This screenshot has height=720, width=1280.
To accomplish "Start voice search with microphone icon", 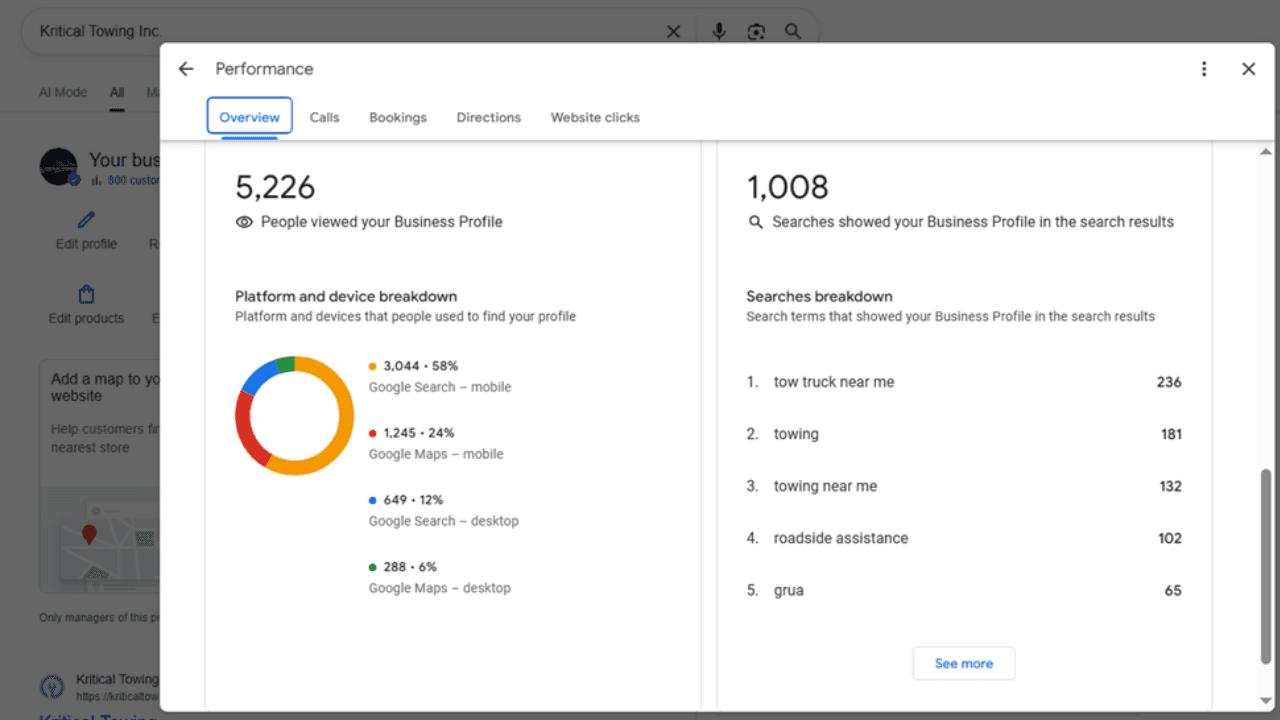I will click(x=718, y=32).
